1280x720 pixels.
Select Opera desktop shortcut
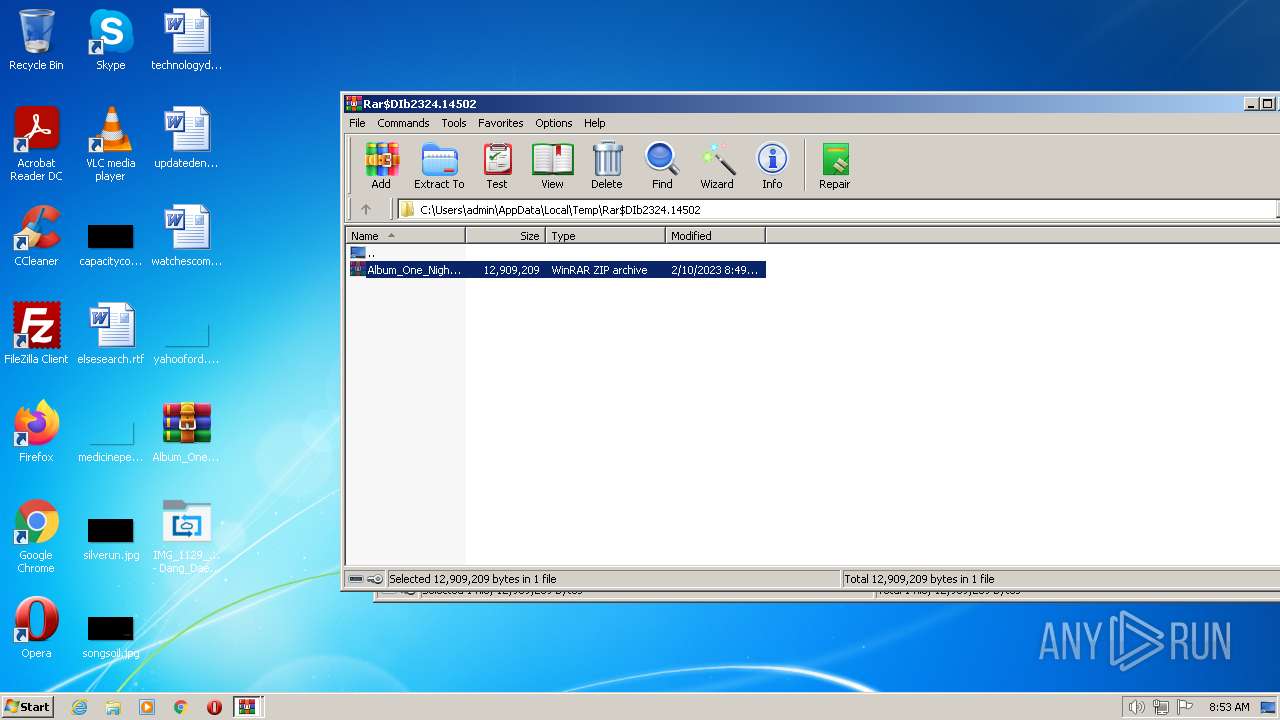click(36, 628)
